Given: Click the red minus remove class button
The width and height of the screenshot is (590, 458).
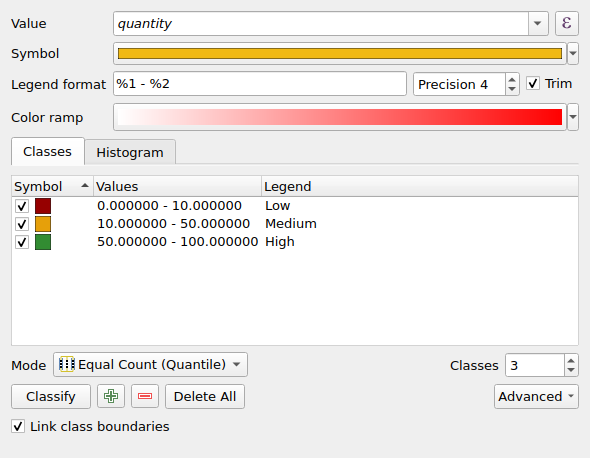Looking at the screenshot, I should 145,396.
